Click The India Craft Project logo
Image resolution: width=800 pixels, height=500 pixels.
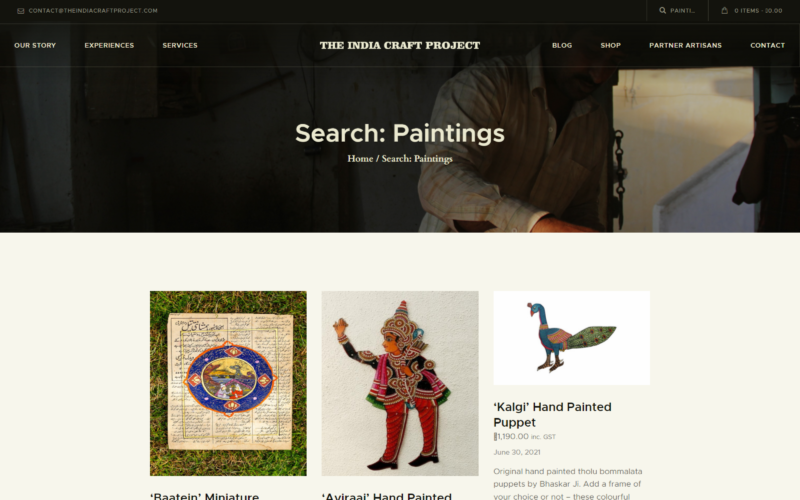point(399,45)
